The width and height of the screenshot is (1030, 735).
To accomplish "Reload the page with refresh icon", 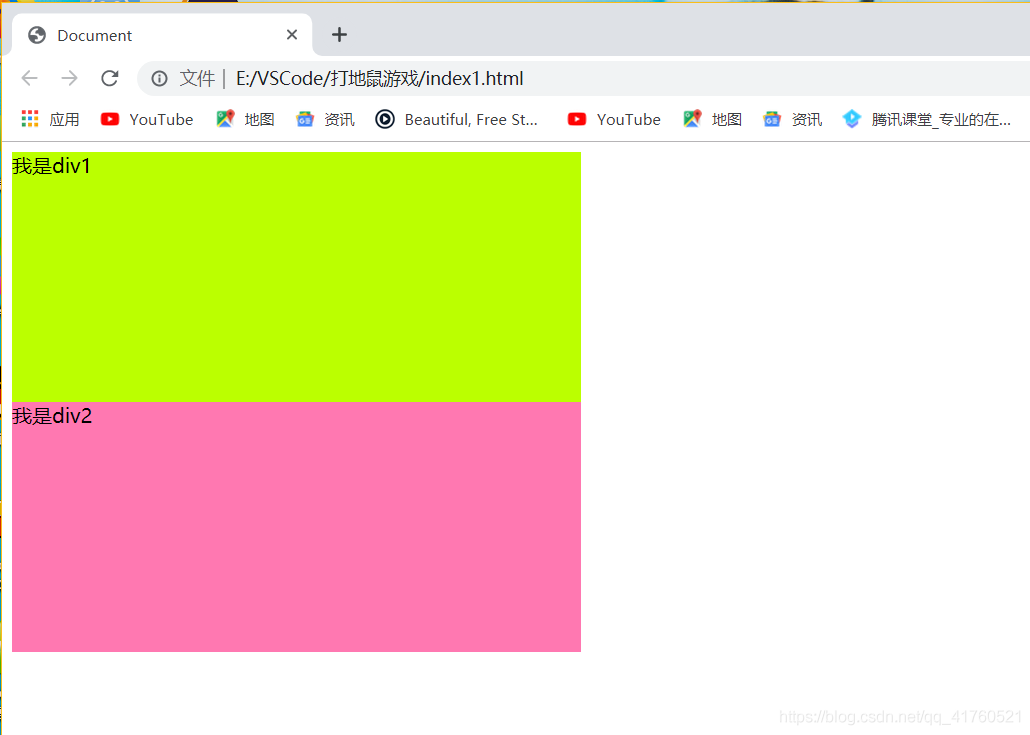I will click(x=110, y=78).
